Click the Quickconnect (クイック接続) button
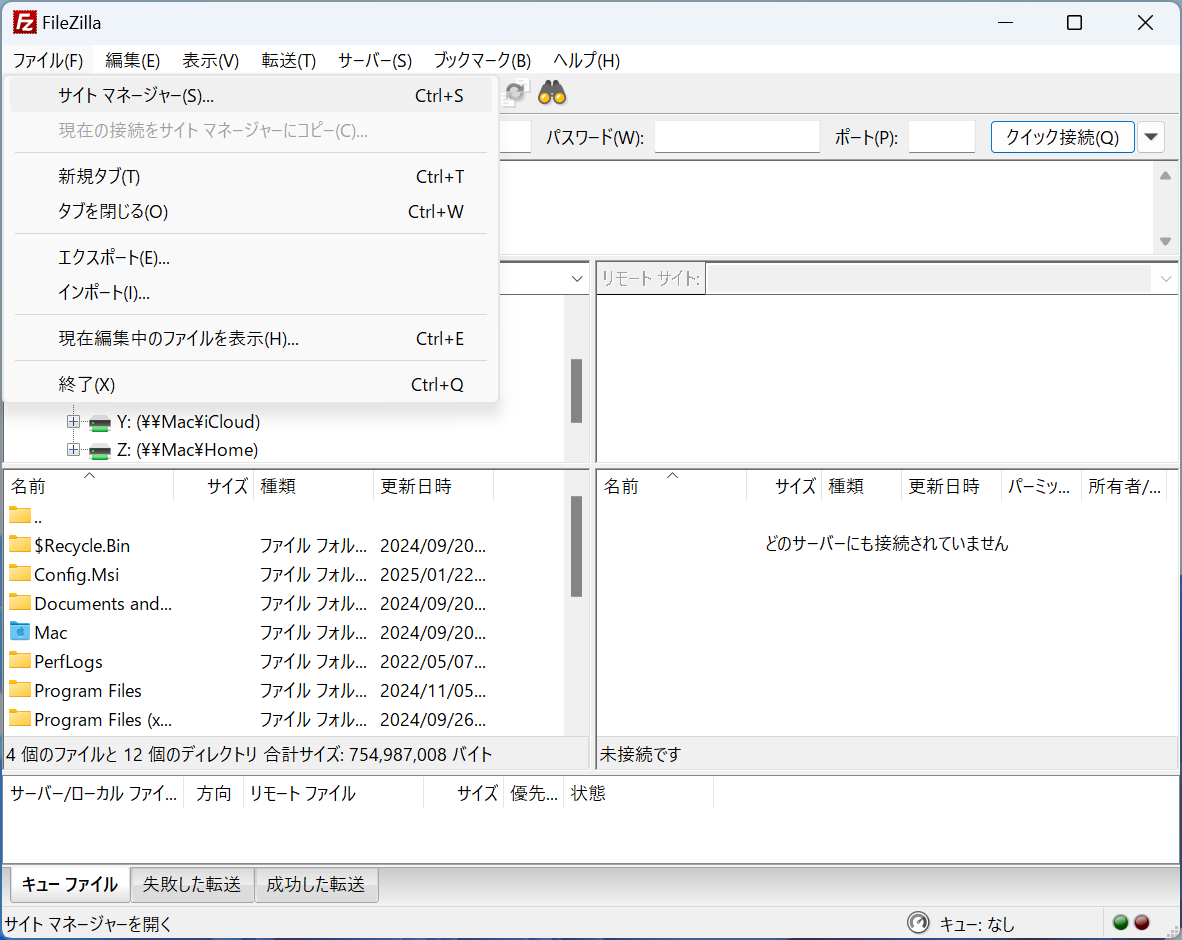Screen dimensions: 1182x940 pos(1062,137)
